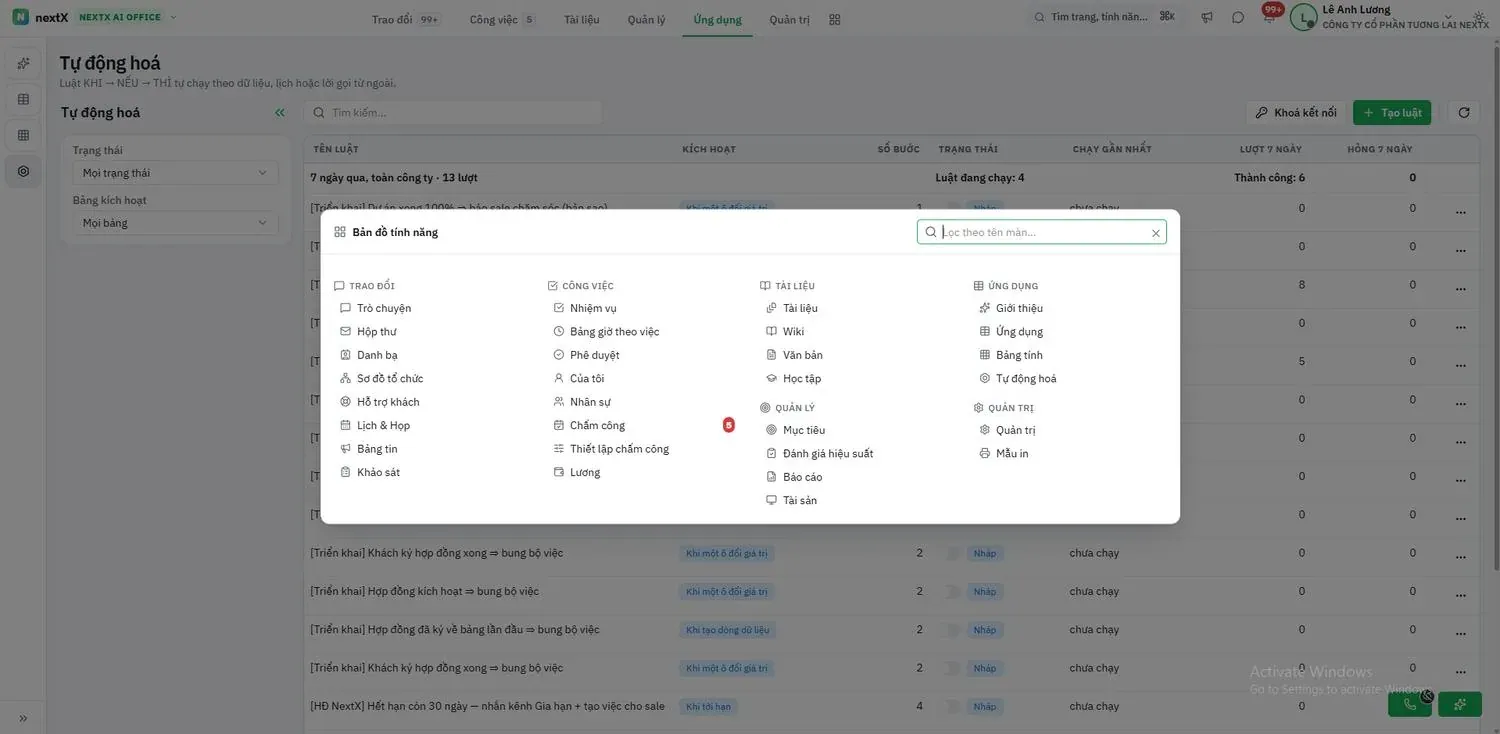Click Tạo luật button
The width and height of the screenshot is (1500, 734).
1392,113
